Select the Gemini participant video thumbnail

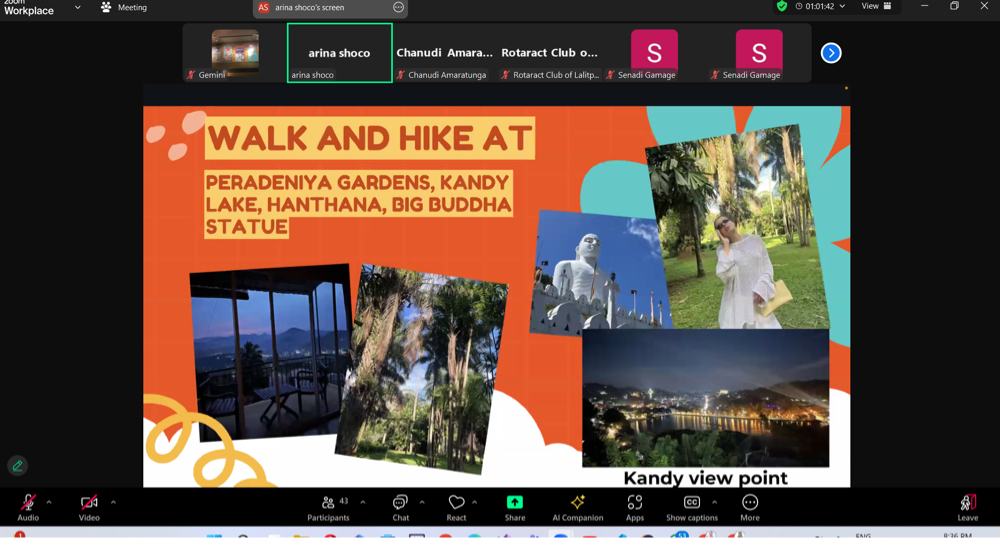click(x=235, y=52)
